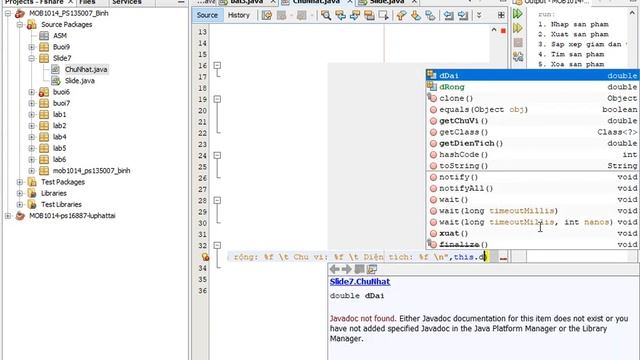The image size is (640, 360).
Task: Click the Go to Source icon in Javadoc popup
Action: (372, 269)
